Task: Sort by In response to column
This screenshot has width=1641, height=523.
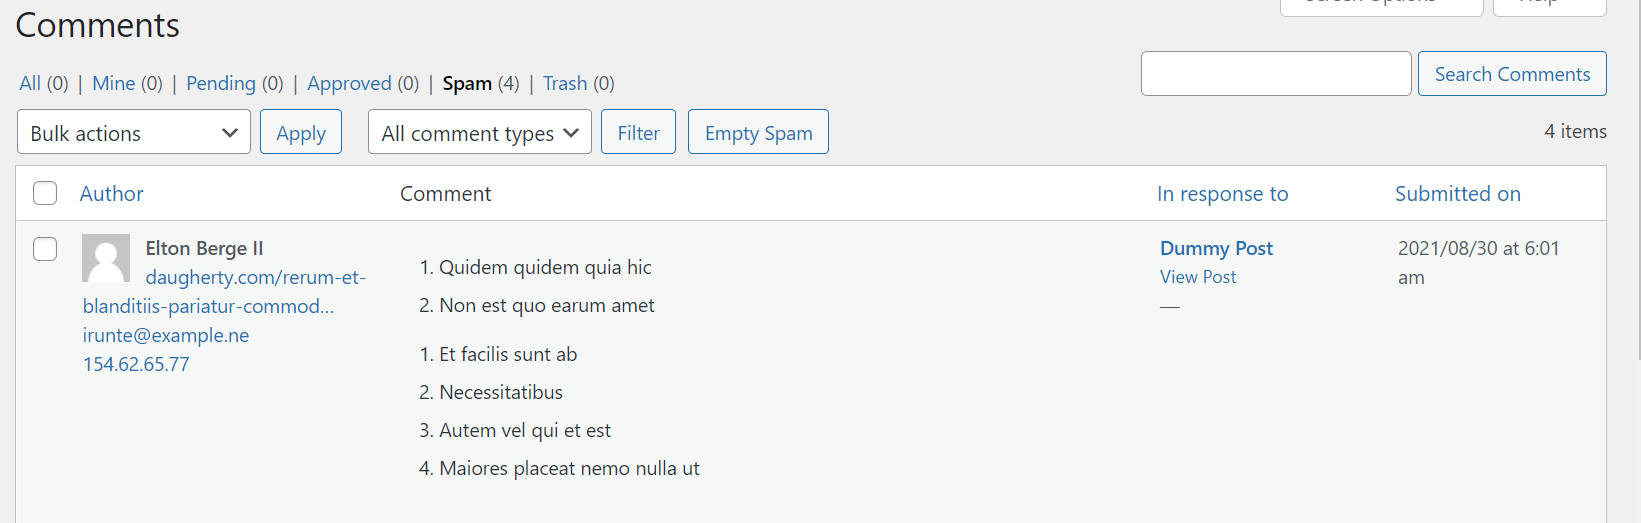Action: pos(1222,193)
